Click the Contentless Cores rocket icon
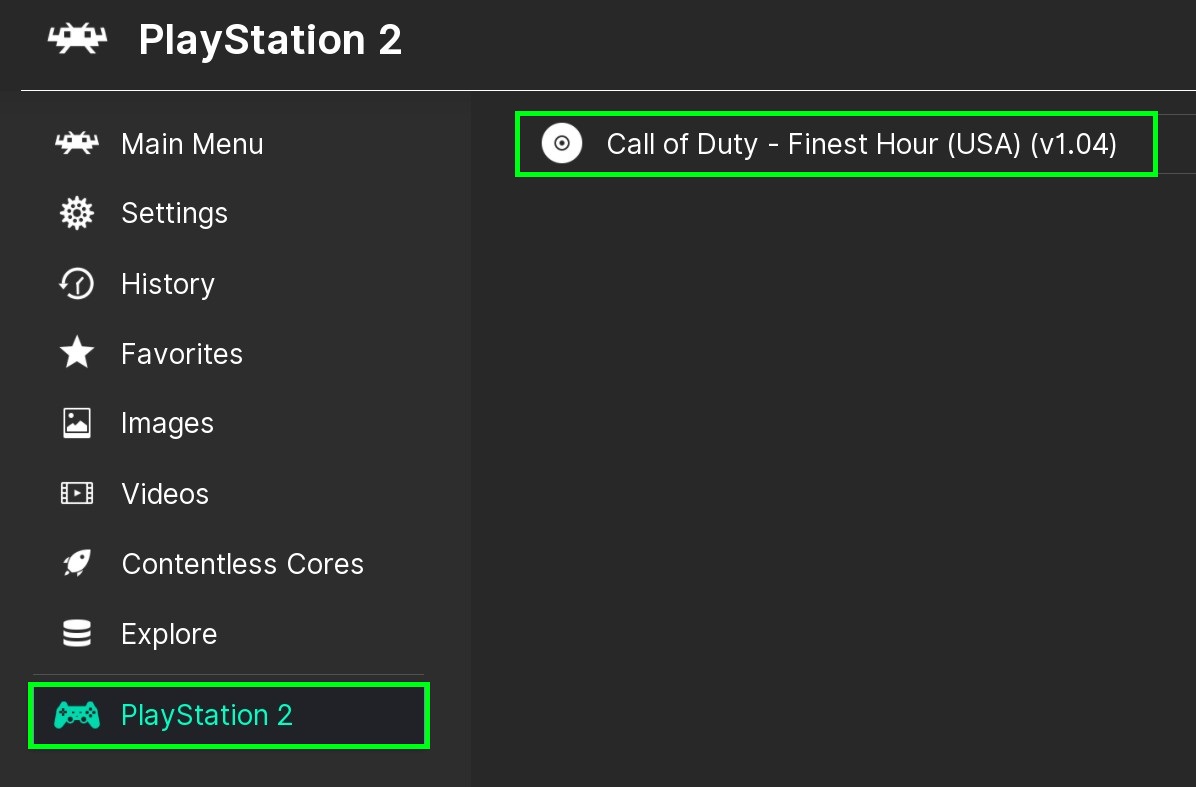The width and height of the screenshot is (1196, 787). pyautogui.click(x=77, y=564)
